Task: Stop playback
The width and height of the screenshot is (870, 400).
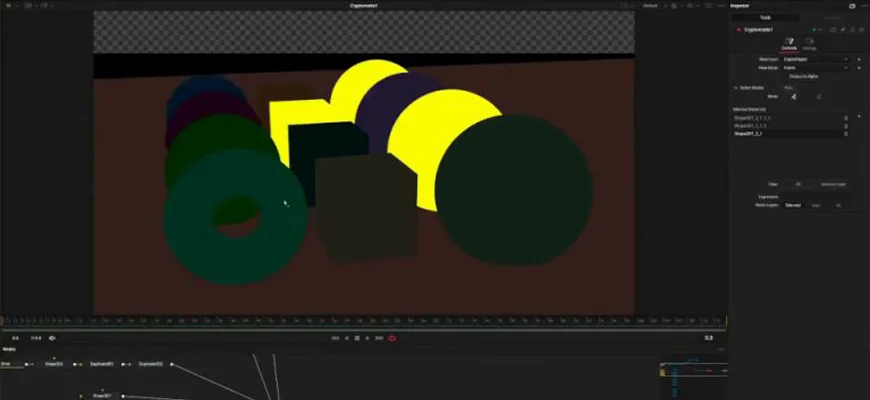Action: (357, 338)
